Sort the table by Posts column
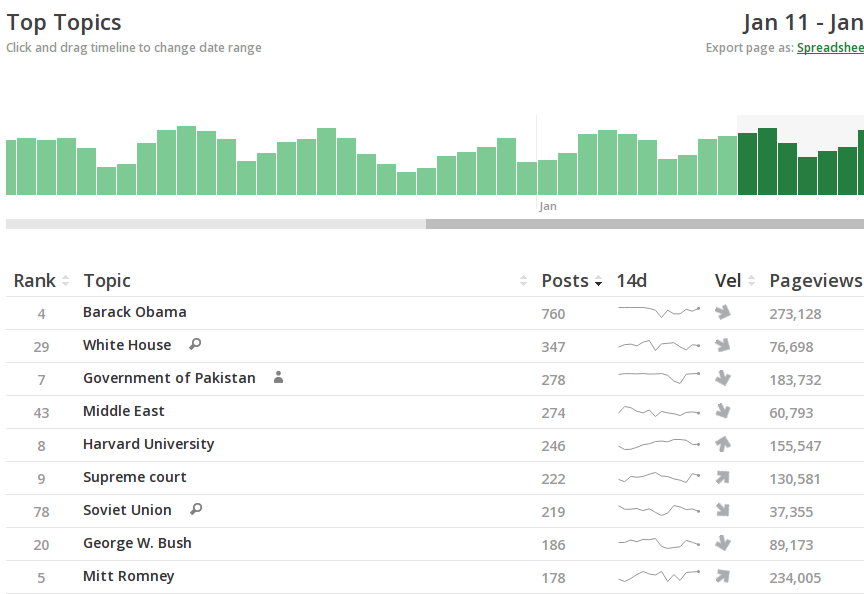Viewport: 864px width, 594px height. click(x=571, y=281)
